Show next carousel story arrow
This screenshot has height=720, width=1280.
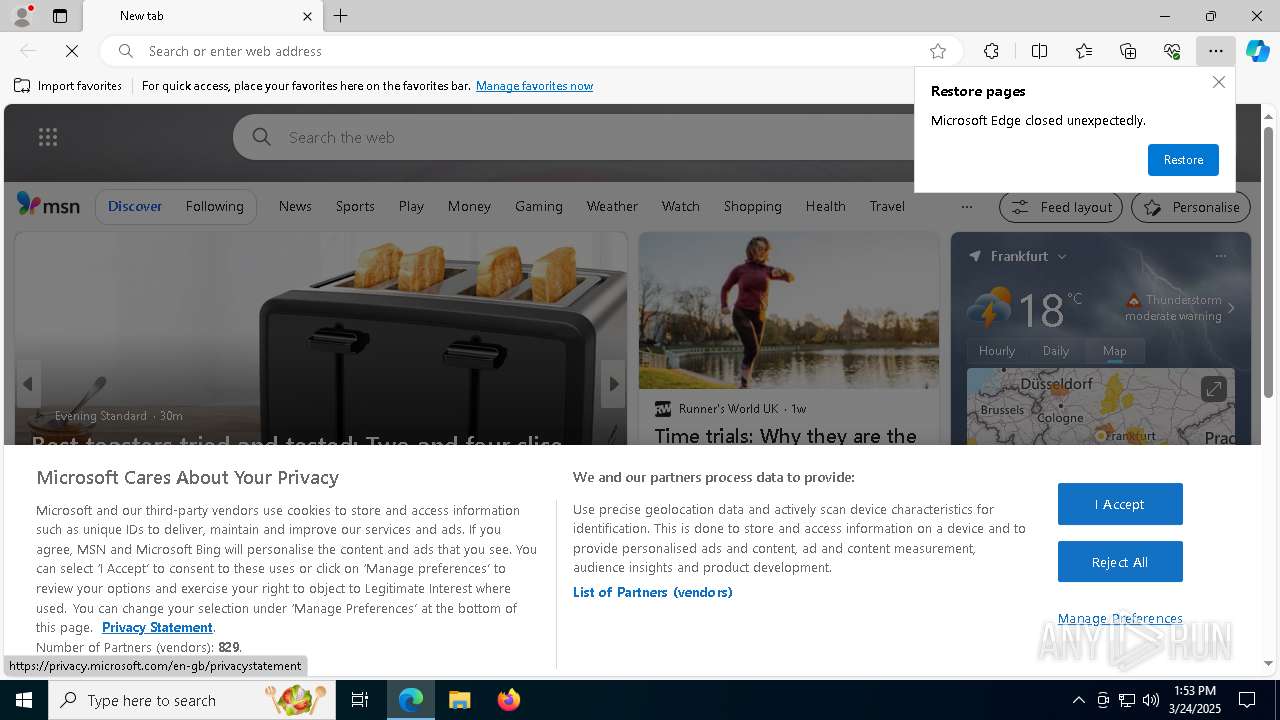point(613,384)
